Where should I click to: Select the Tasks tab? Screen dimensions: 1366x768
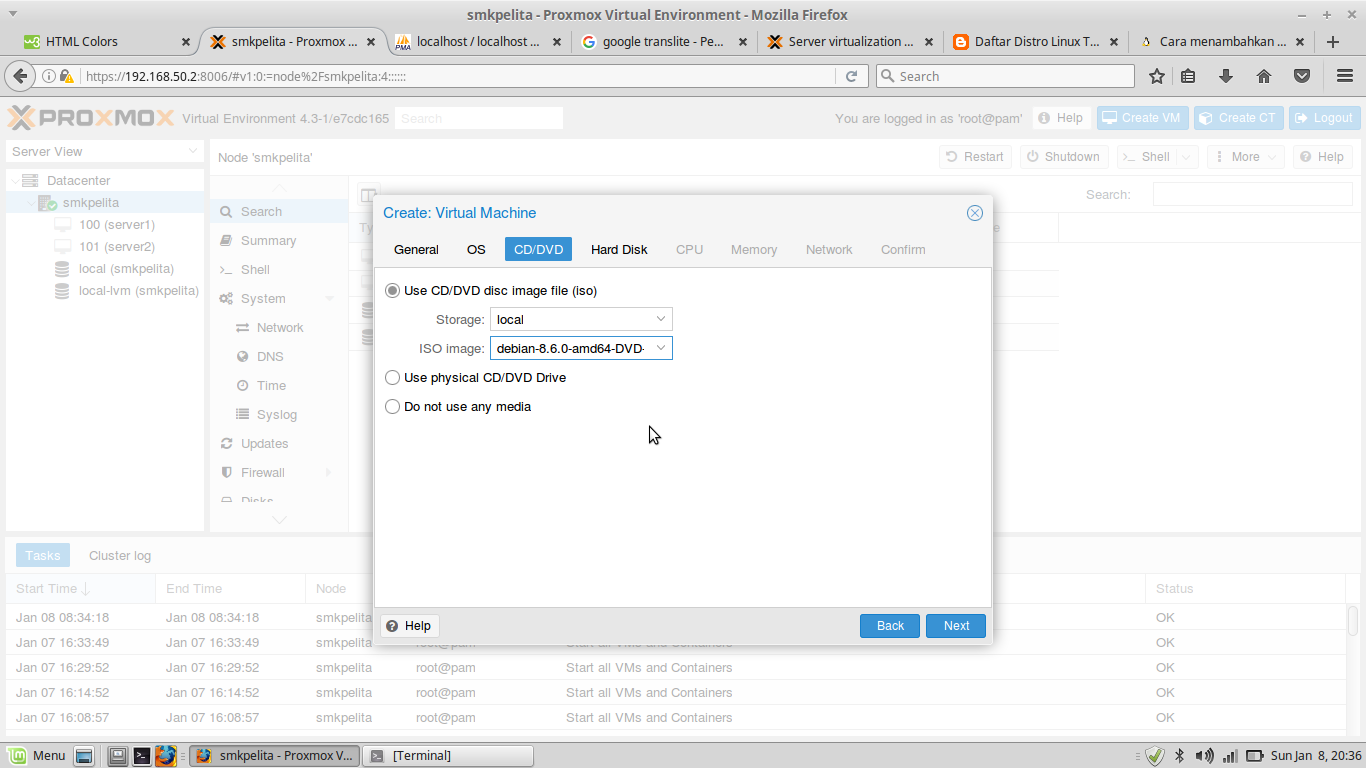[43, 555]
